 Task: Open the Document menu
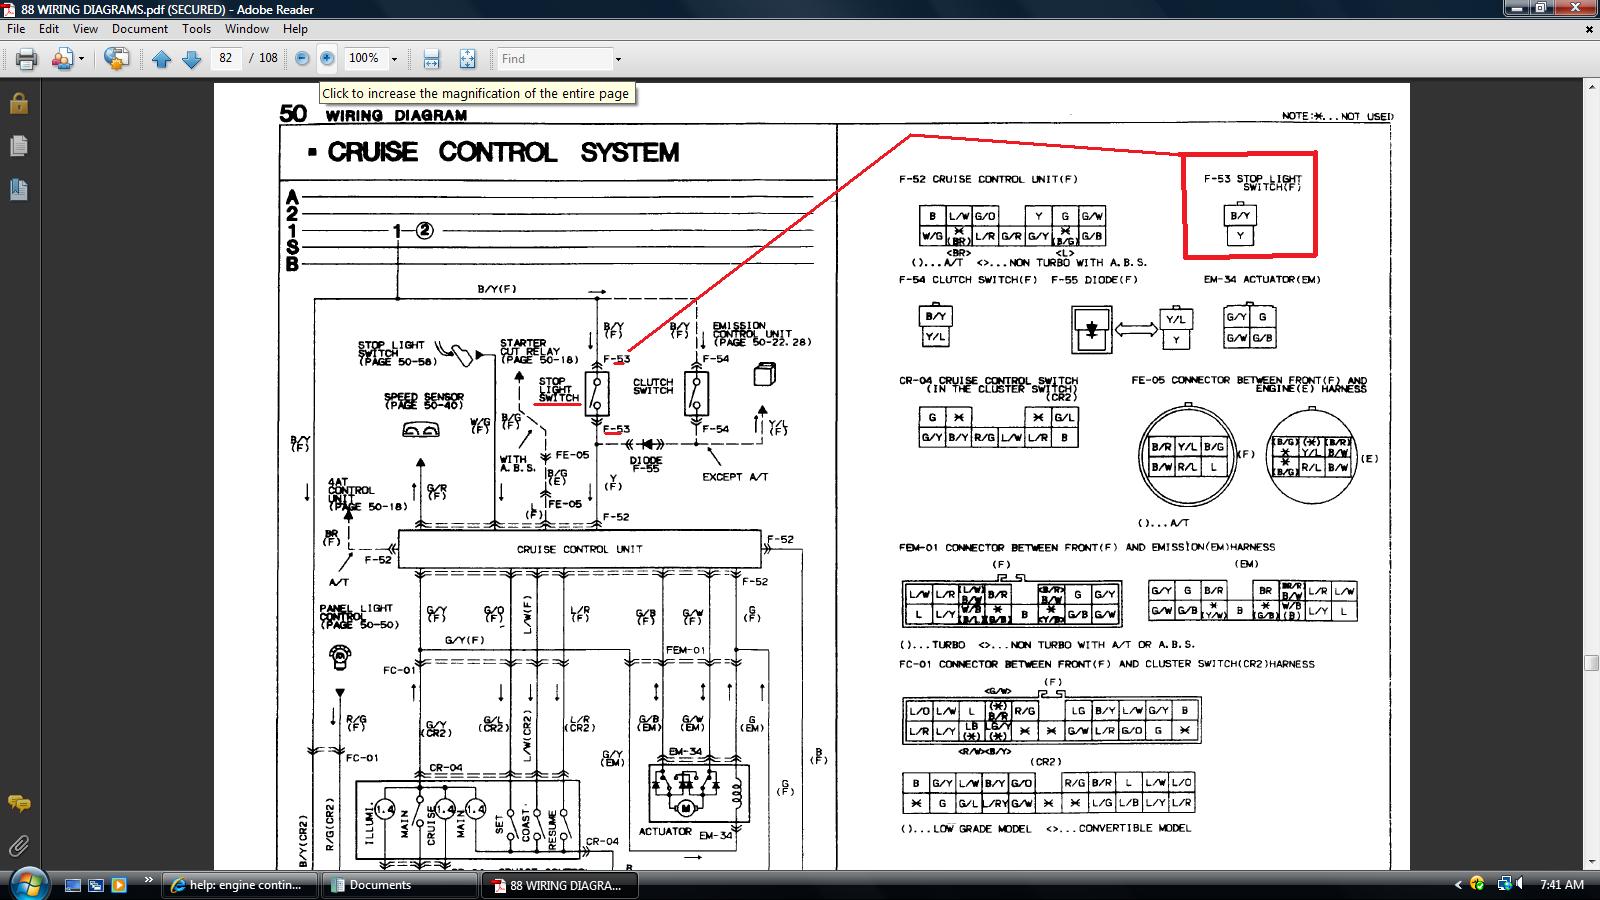tap(139, 29)
